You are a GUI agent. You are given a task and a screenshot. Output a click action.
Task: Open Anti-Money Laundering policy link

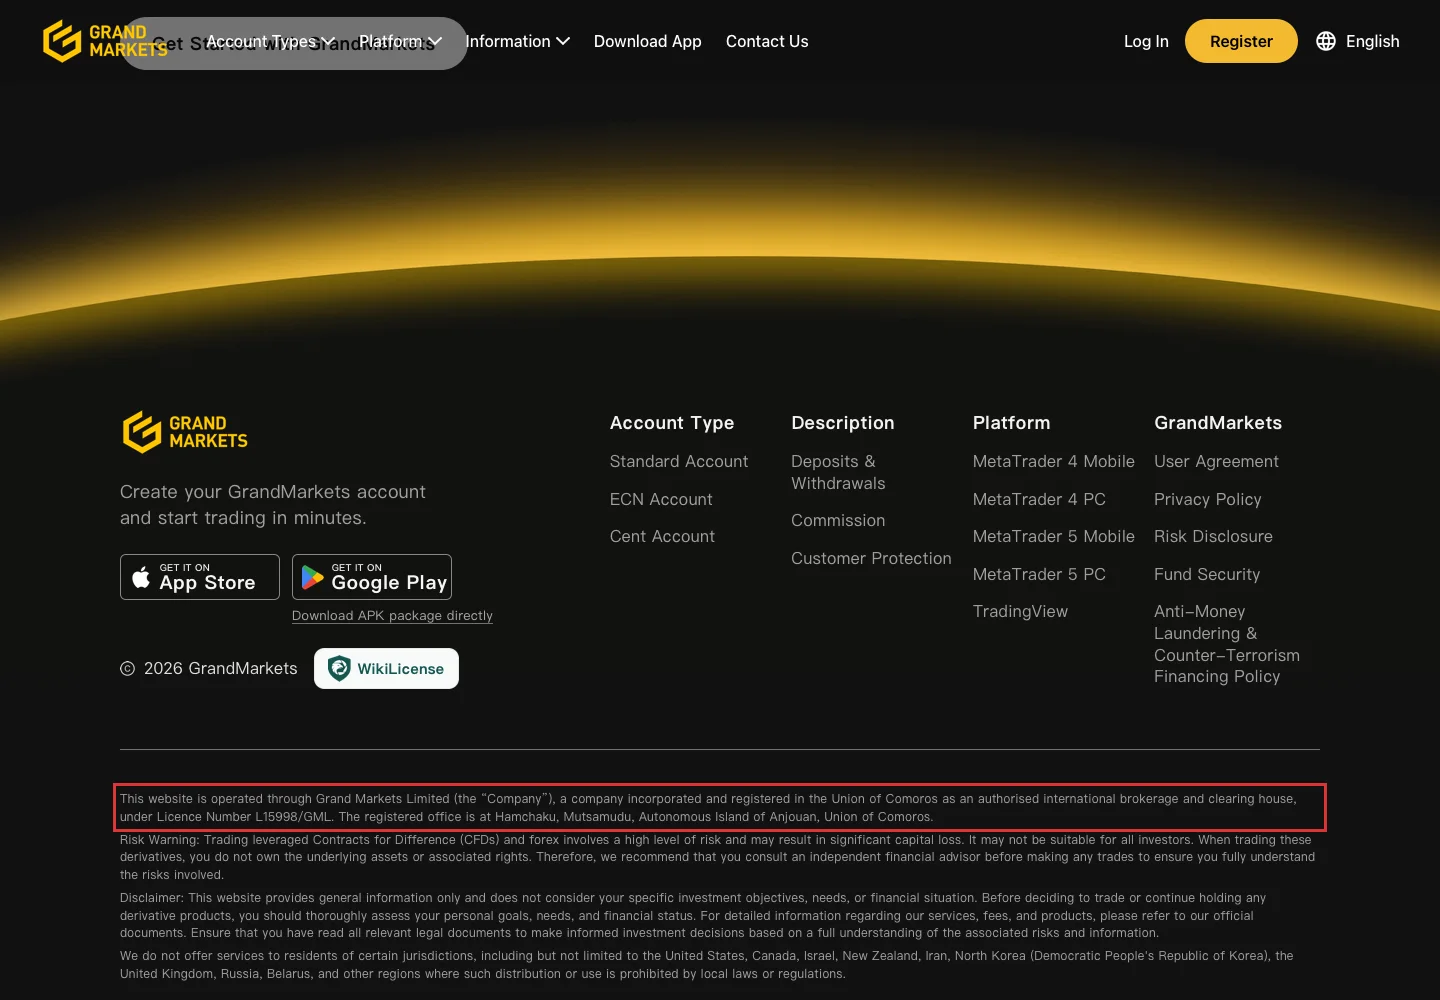click(x=1227, y=644)
